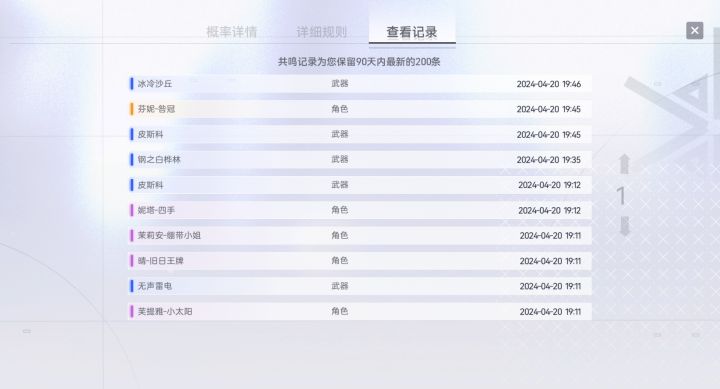
Task: Click 角色 type in 茉莉安-绷带小姐 row
Action: coord(340,235)
